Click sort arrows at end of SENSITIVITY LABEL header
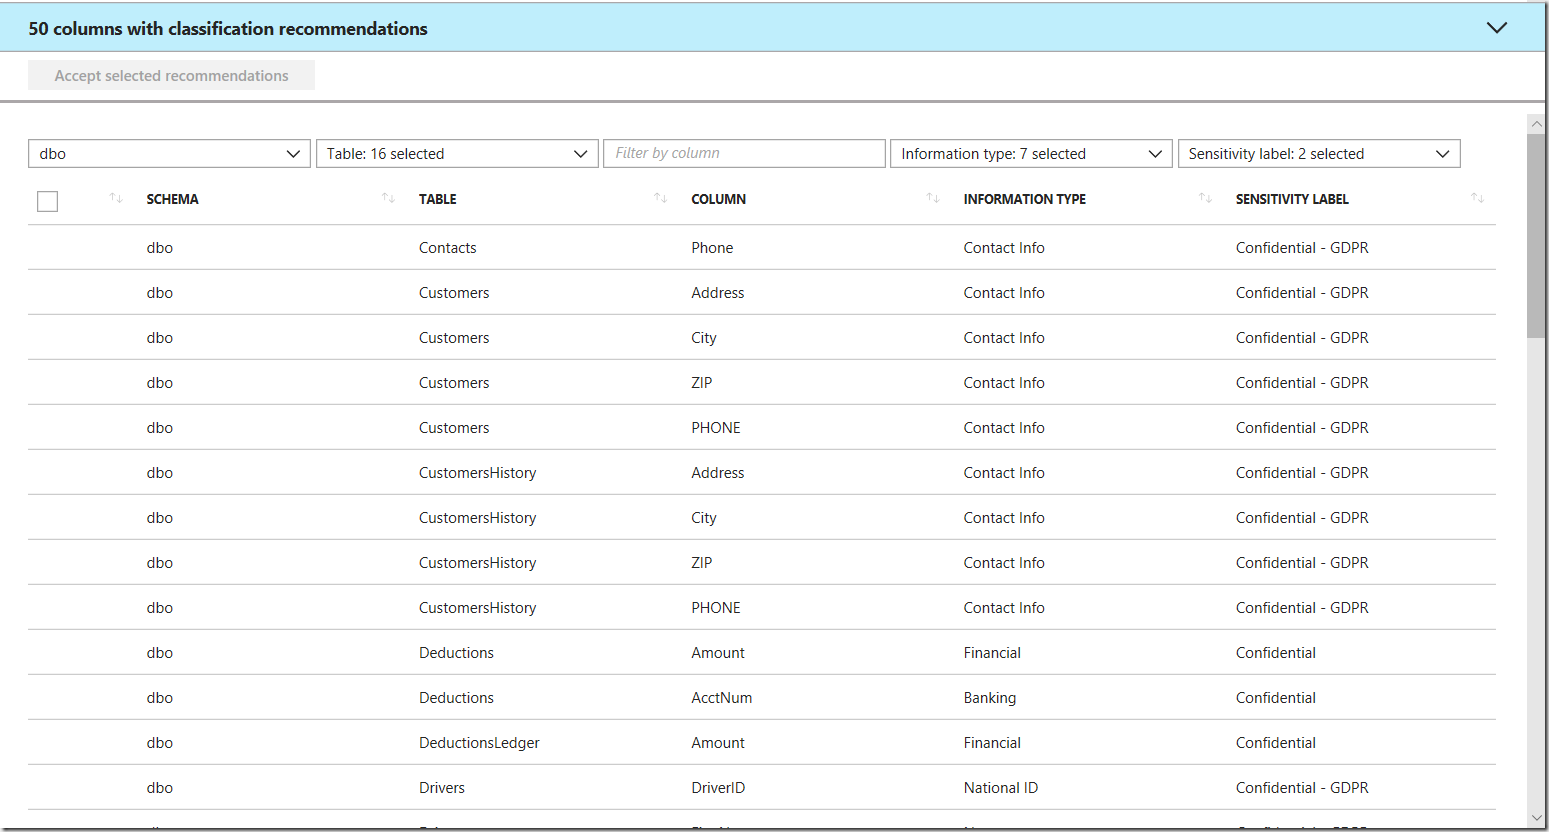 tap(1477, 198)
